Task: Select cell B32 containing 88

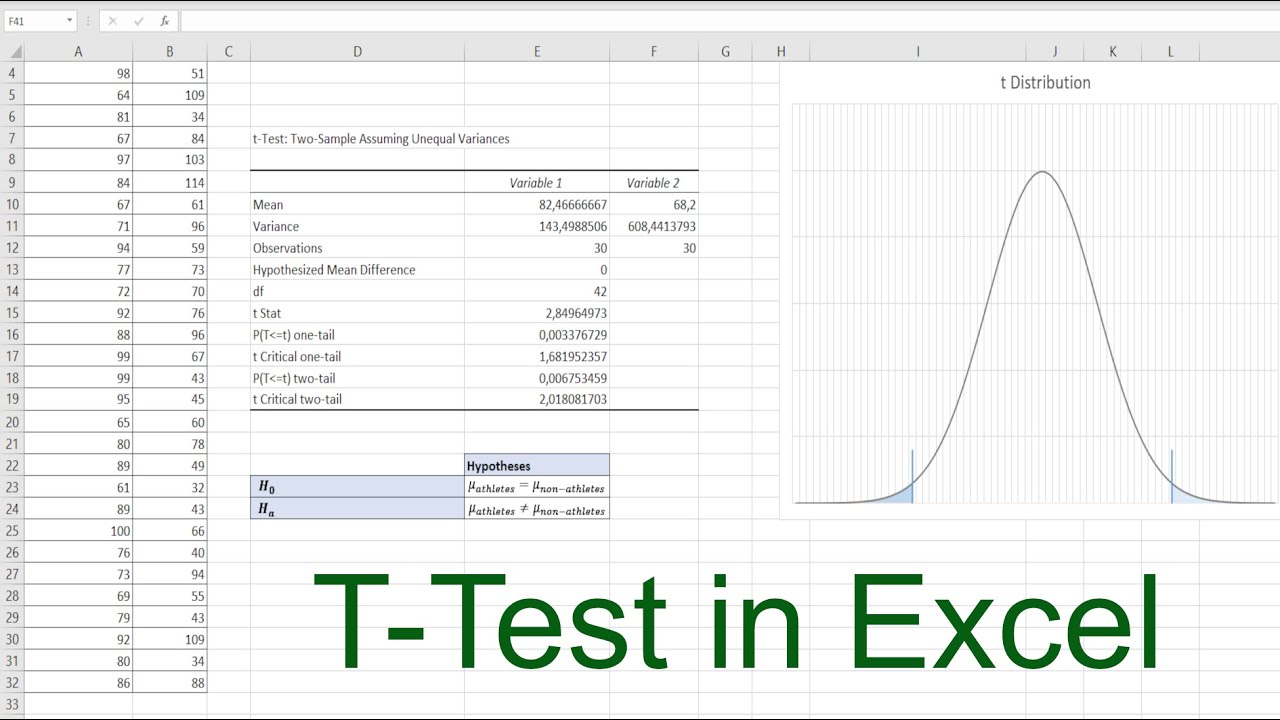Action: [170, 683]
